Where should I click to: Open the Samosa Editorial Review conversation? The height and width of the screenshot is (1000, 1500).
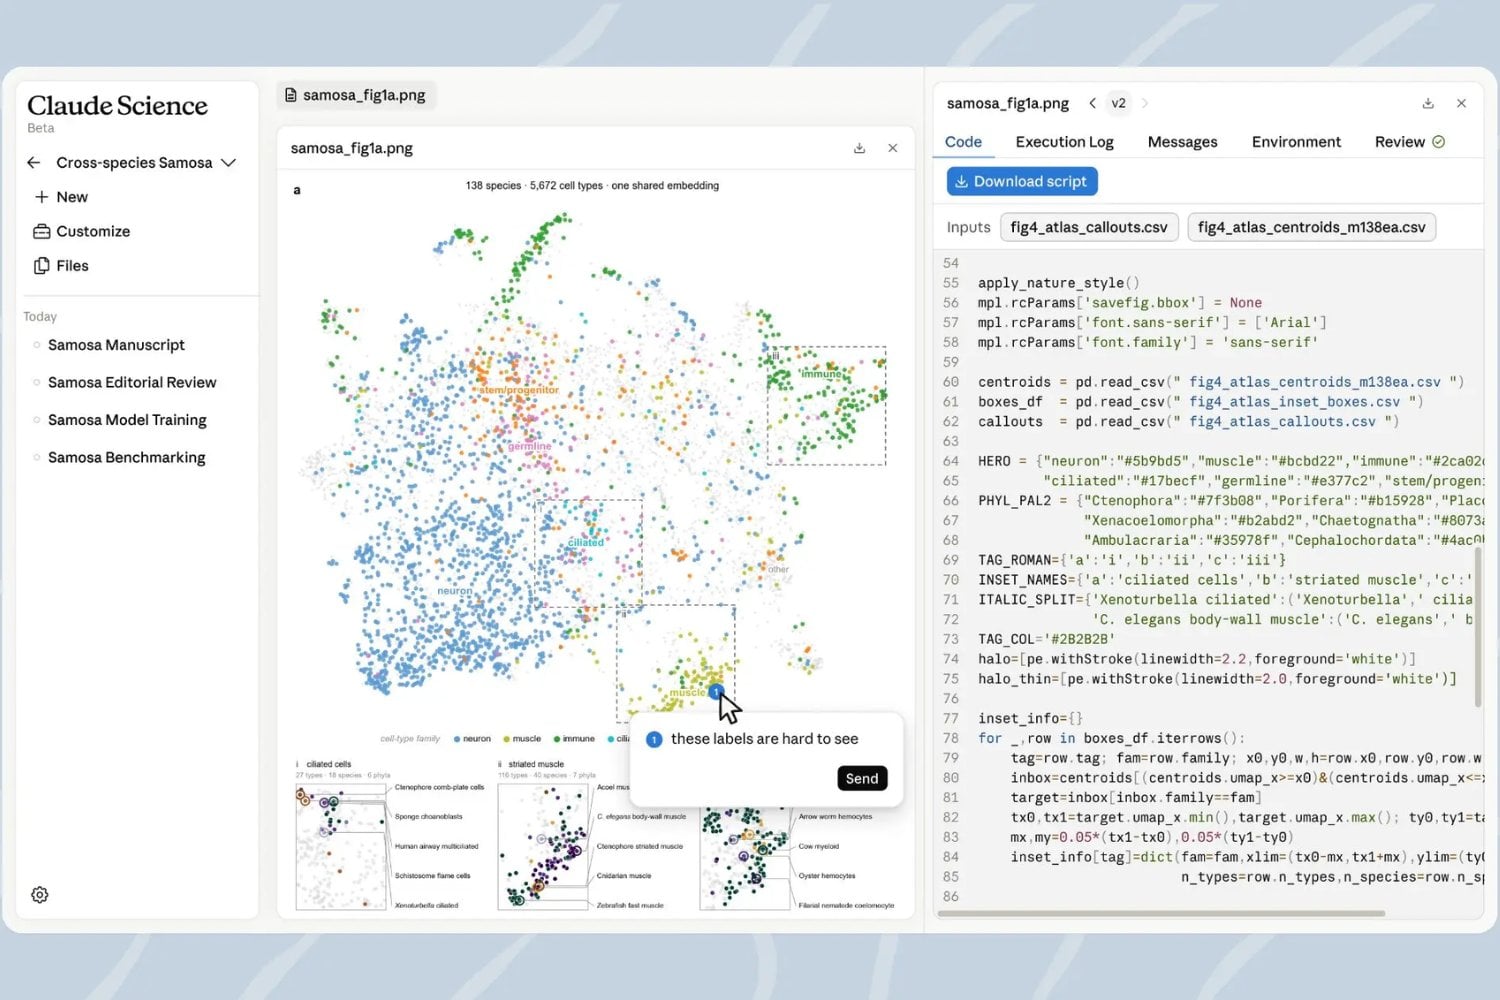[x=132, y=382]
